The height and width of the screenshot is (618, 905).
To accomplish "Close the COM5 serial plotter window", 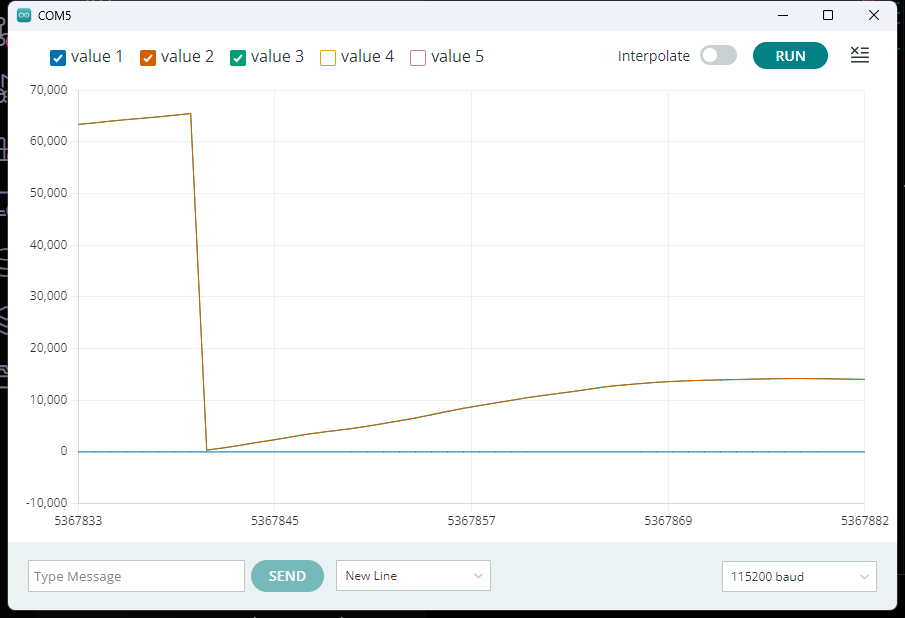I will pyautogui.click(x=874, y=15).
